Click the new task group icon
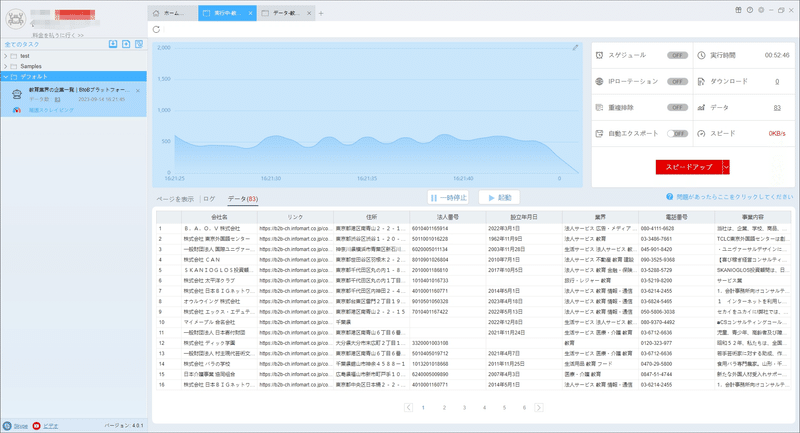The image size is (800, 433). 126,44
